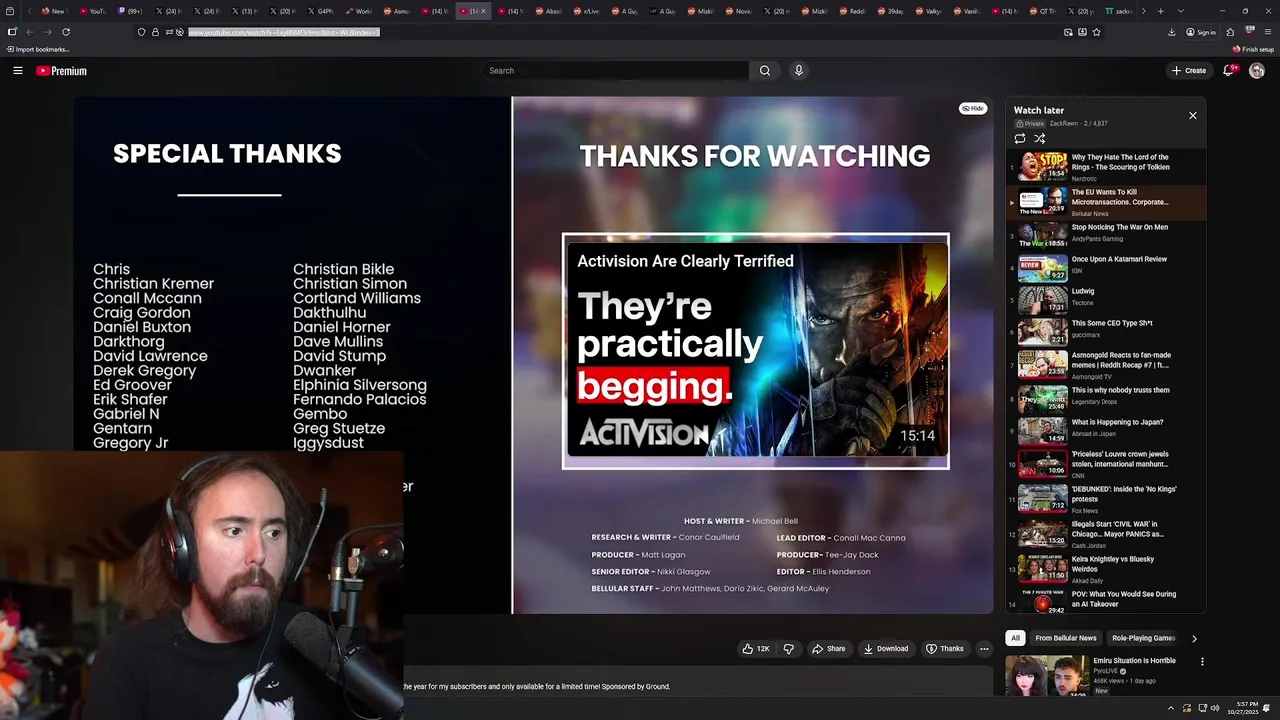Open the browser application menu
The image size is (1280, 720).
(1266, 32)
